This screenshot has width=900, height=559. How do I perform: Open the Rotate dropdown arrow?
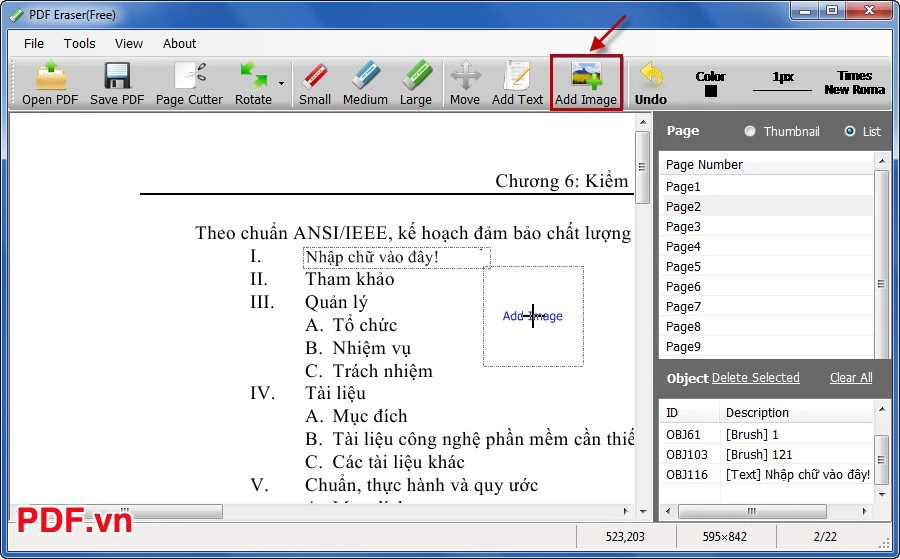click(281, 84)
